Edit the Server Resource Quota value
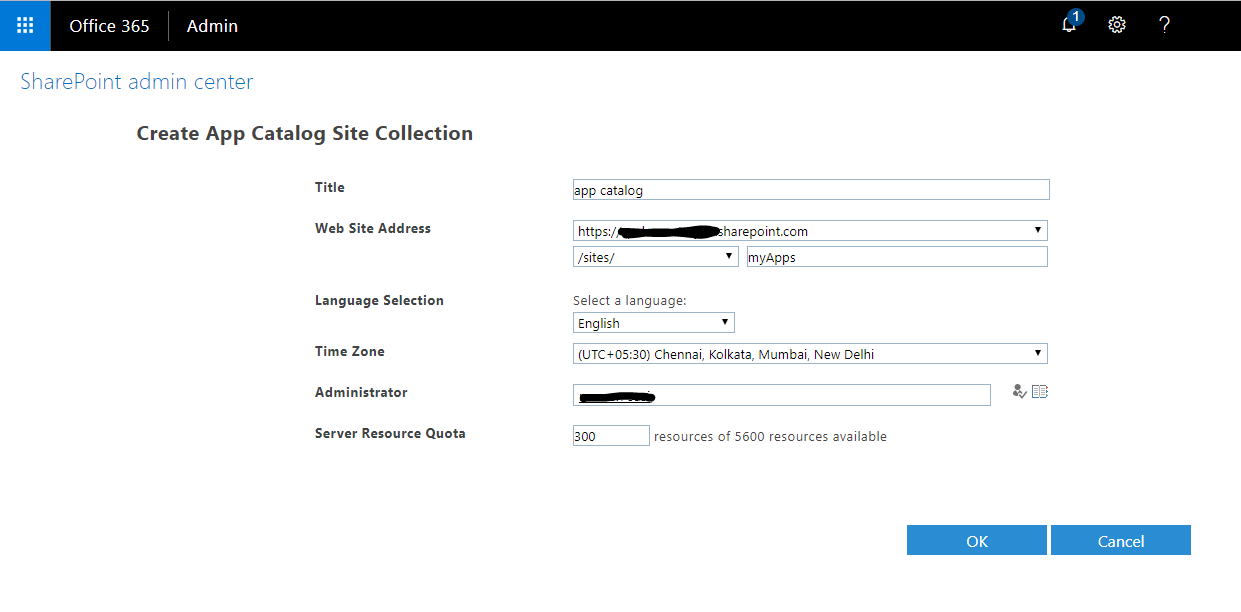This screenshot has height=612, width=1241. tap(611, 435)
